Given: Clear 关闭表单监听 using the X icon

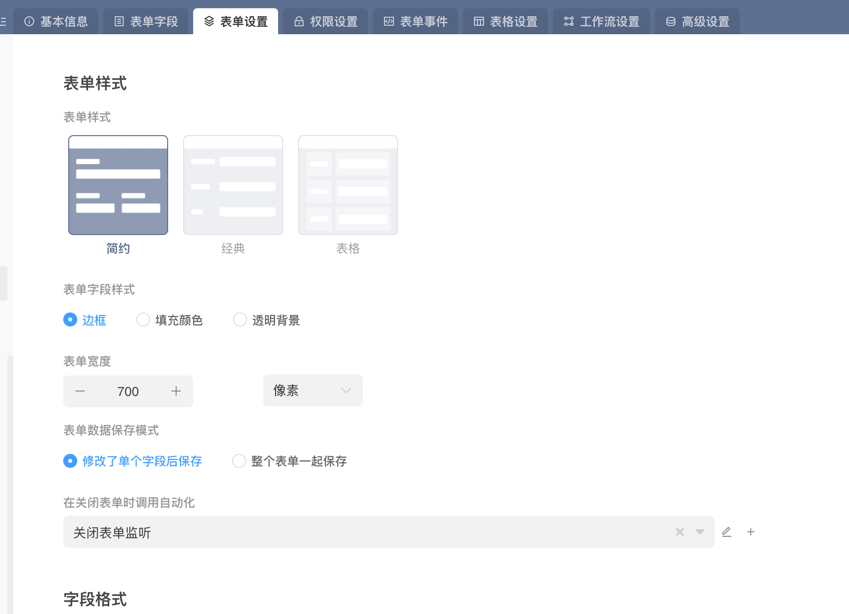Looking at the screenshot, I should point(679,531).
